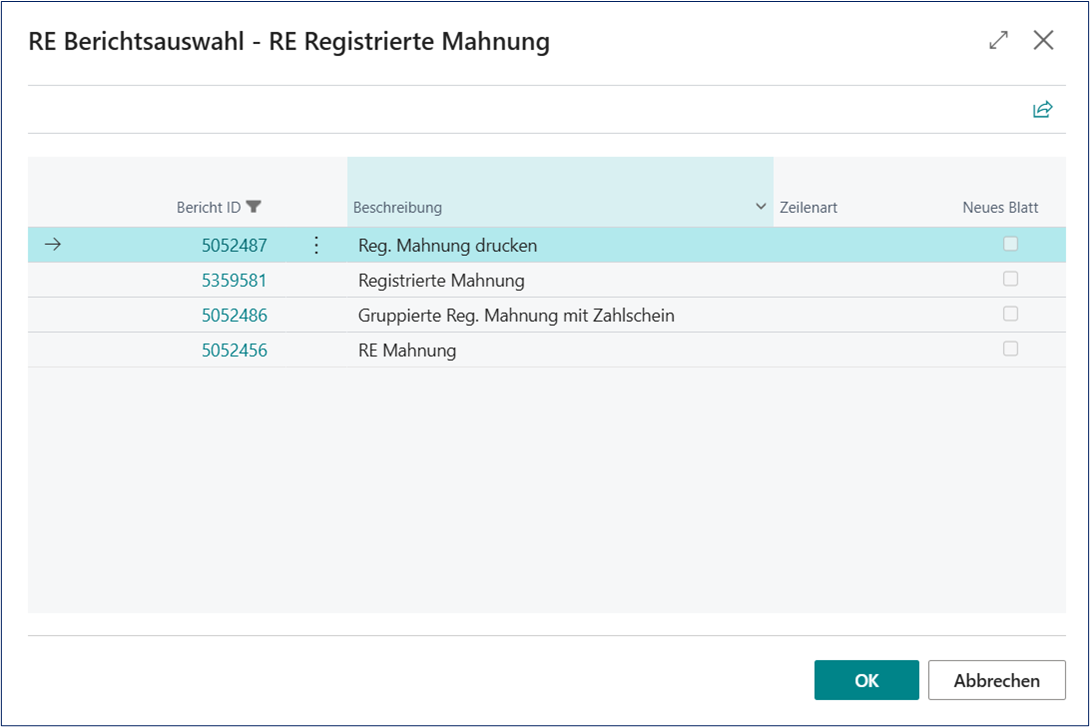Click the OK button

click(866, 679)
